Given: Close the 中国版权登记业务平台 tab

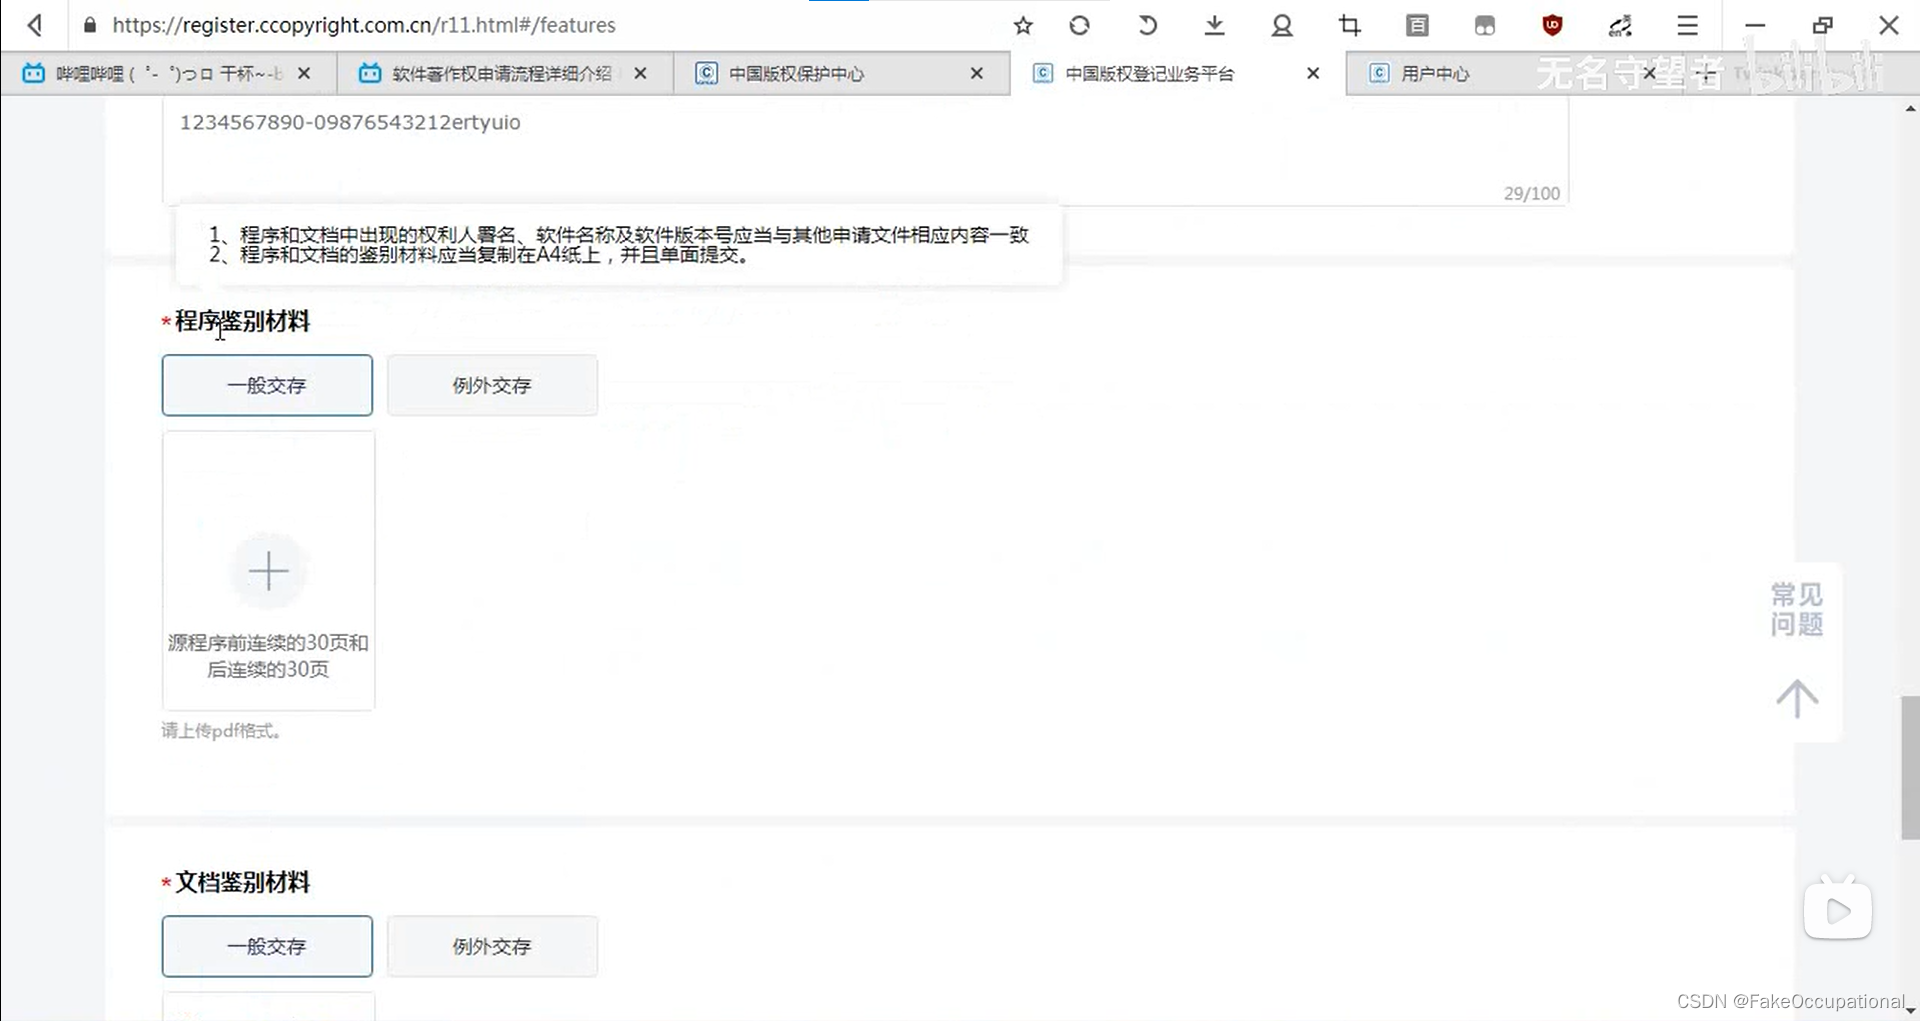Looking at the screenshot, I should pos(1313,73).
